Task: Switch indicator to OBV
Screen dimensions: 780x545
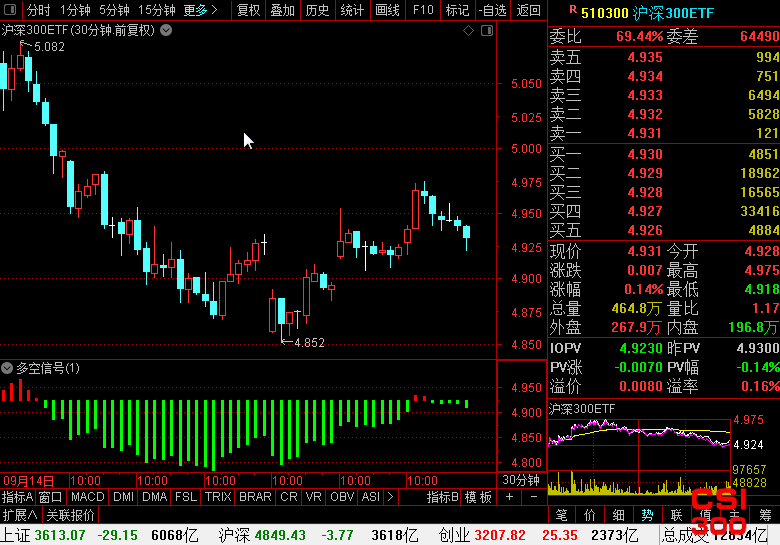Action: click(x=342, y=497)
